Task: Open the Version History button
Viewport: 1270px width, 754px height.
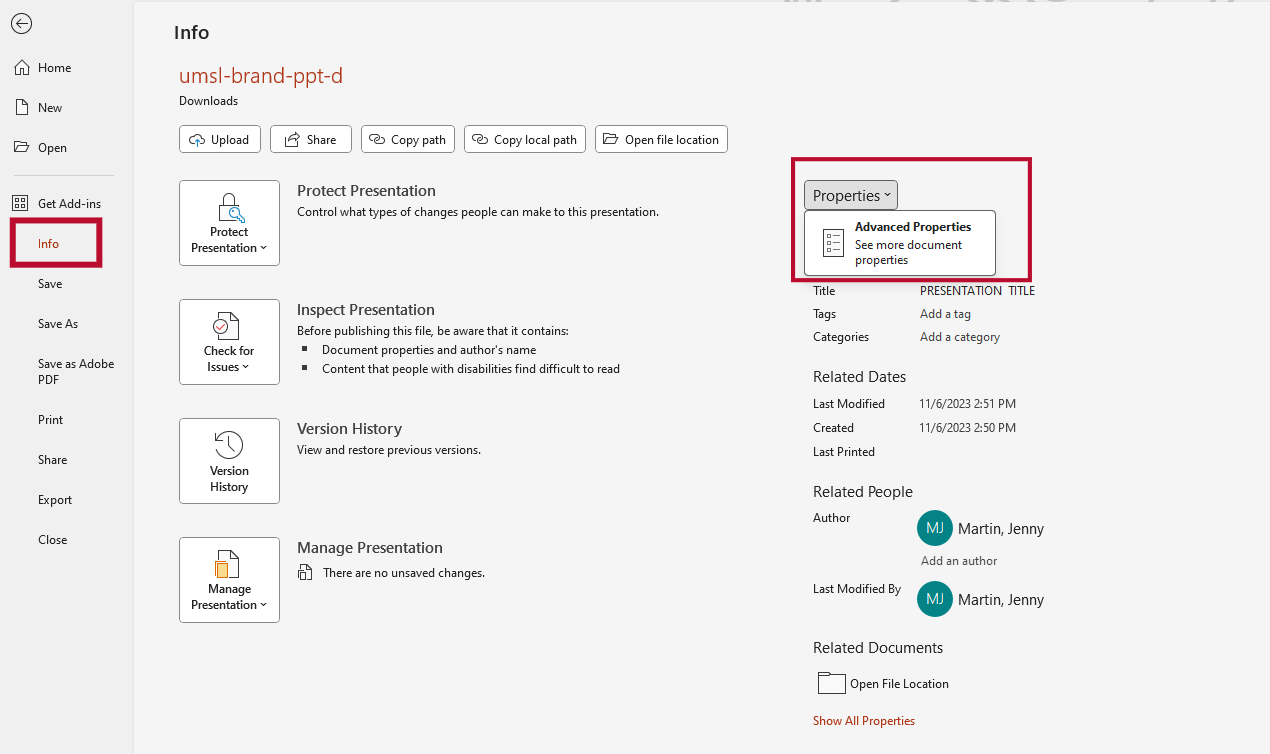Action: pyautogui.click(x=229, y=461)
